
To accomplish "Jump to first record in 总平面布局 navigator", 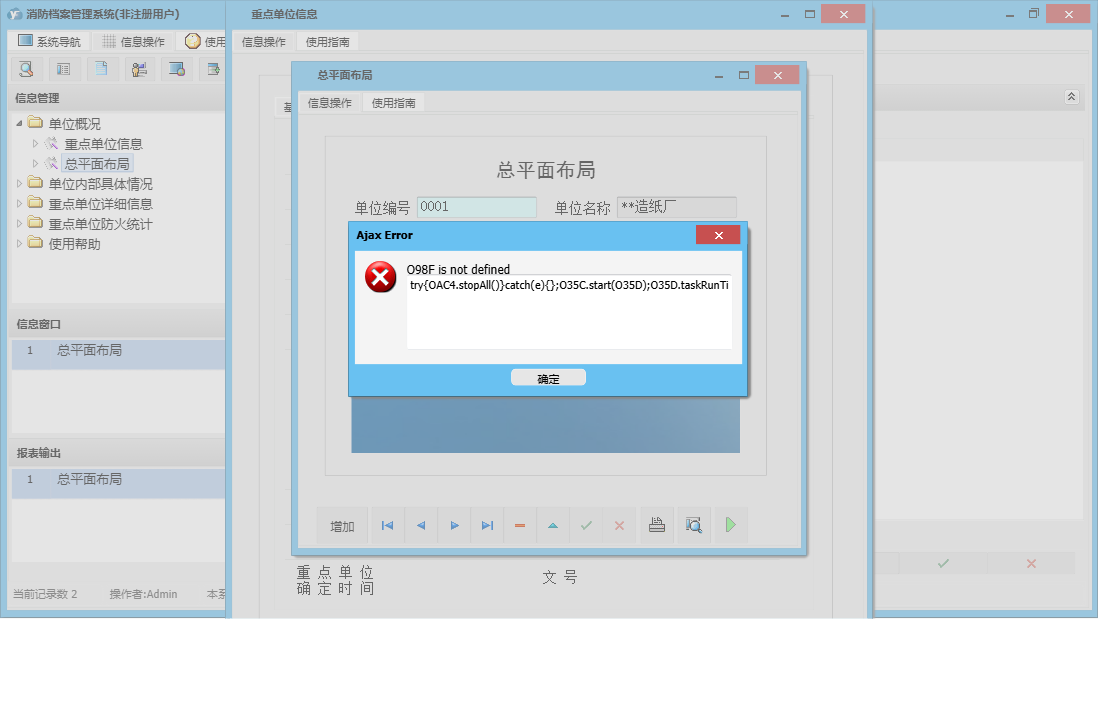I will click(387, 526).
